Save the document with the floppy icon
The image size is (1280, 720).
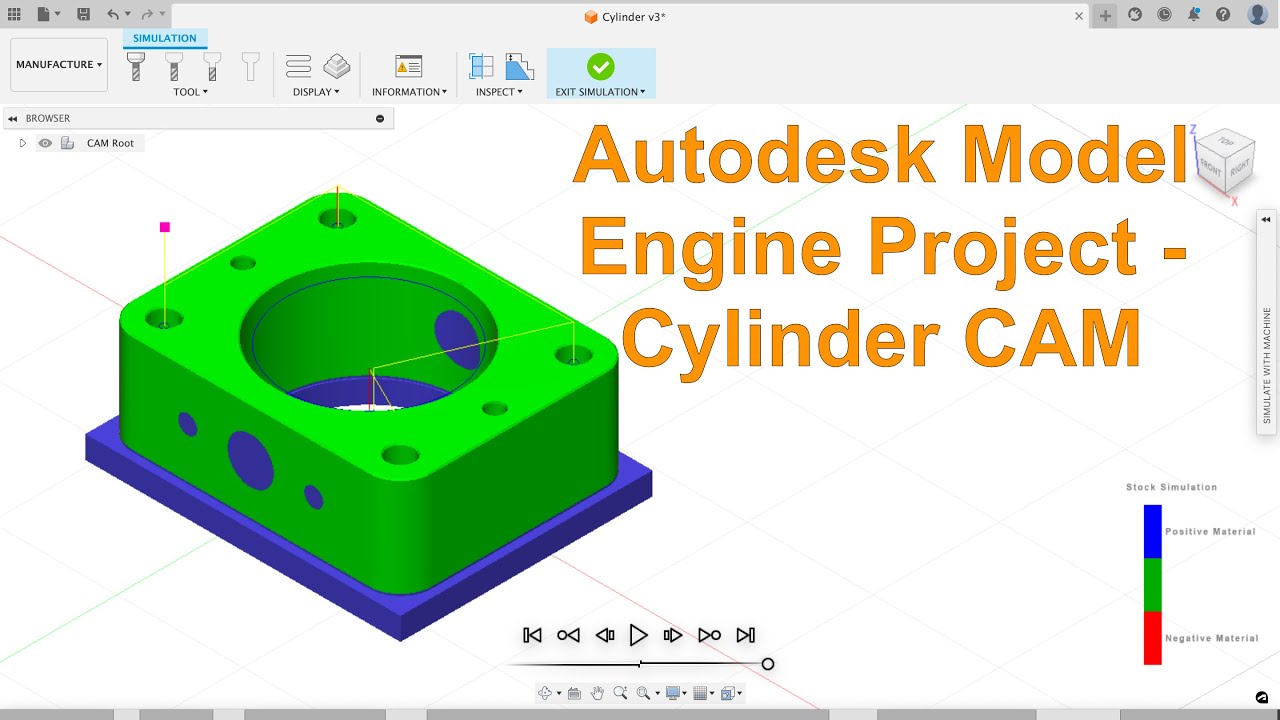(83, 14)
